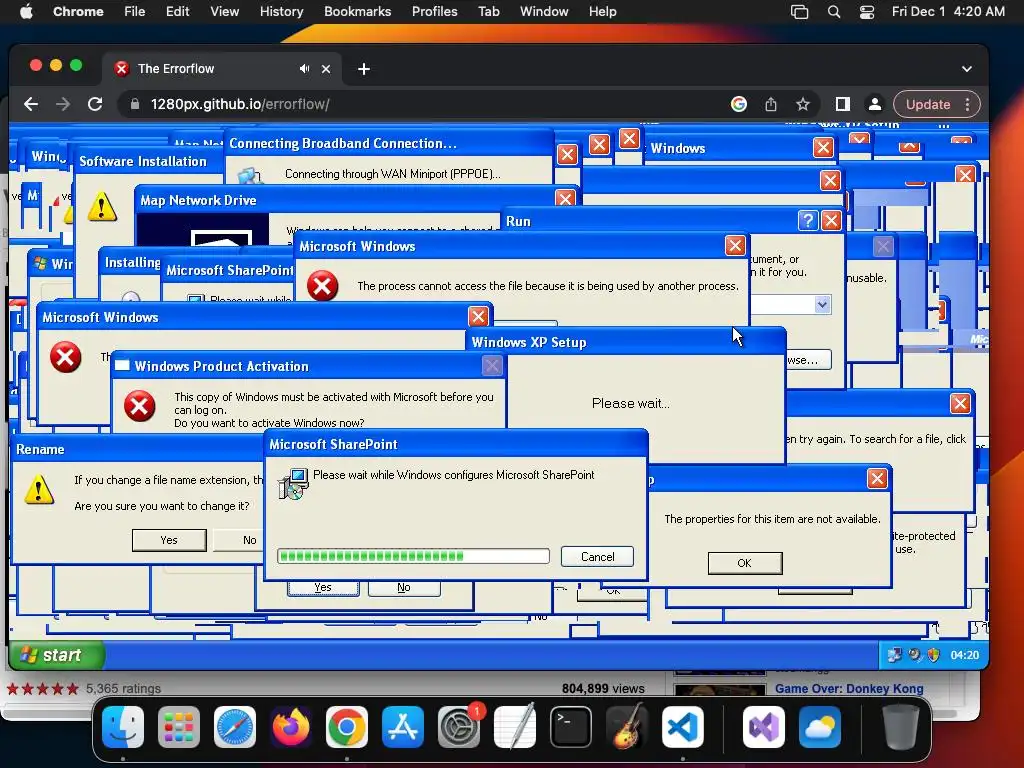Image resolution: width=1024 pixels, height=768 pixels.
Task: Close the Map Network Drive dialog
Action: pyautogui.click(x=565, y=199)
